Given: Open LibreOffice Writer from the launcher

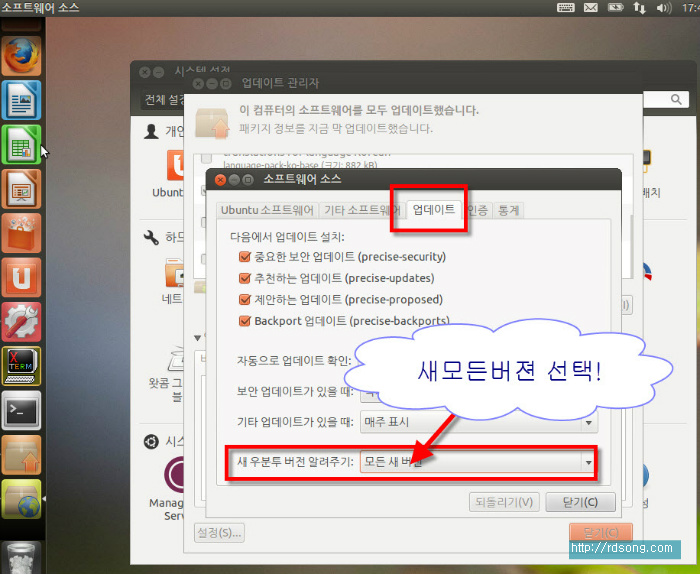Looking at the screenshot, I should point(21,100).
